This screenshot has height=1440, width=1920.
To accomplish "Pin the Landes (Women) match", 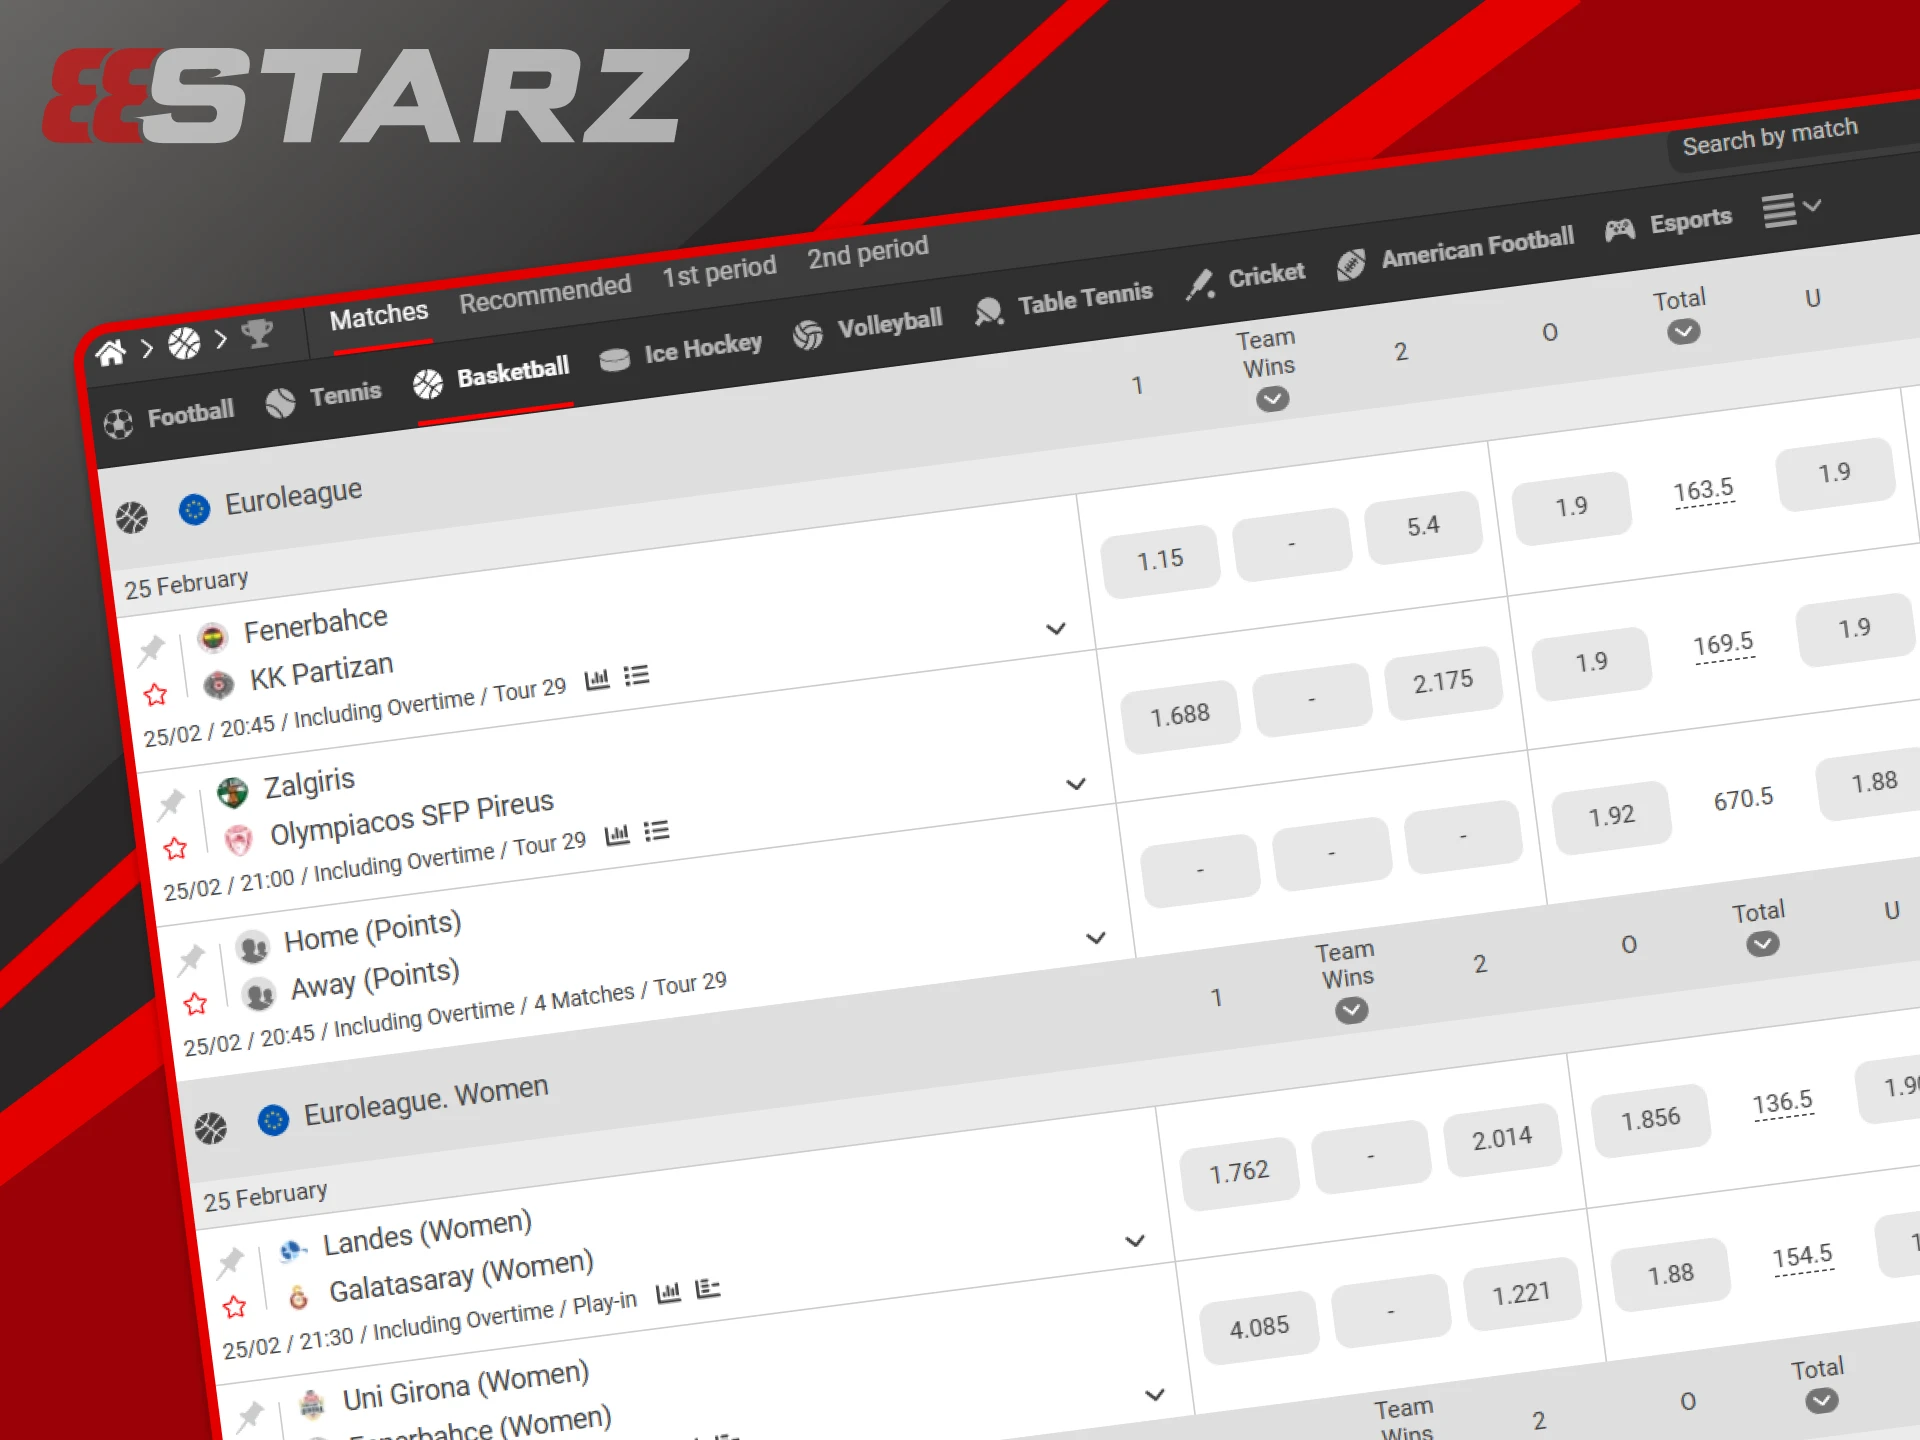I will pos(231,1262).
